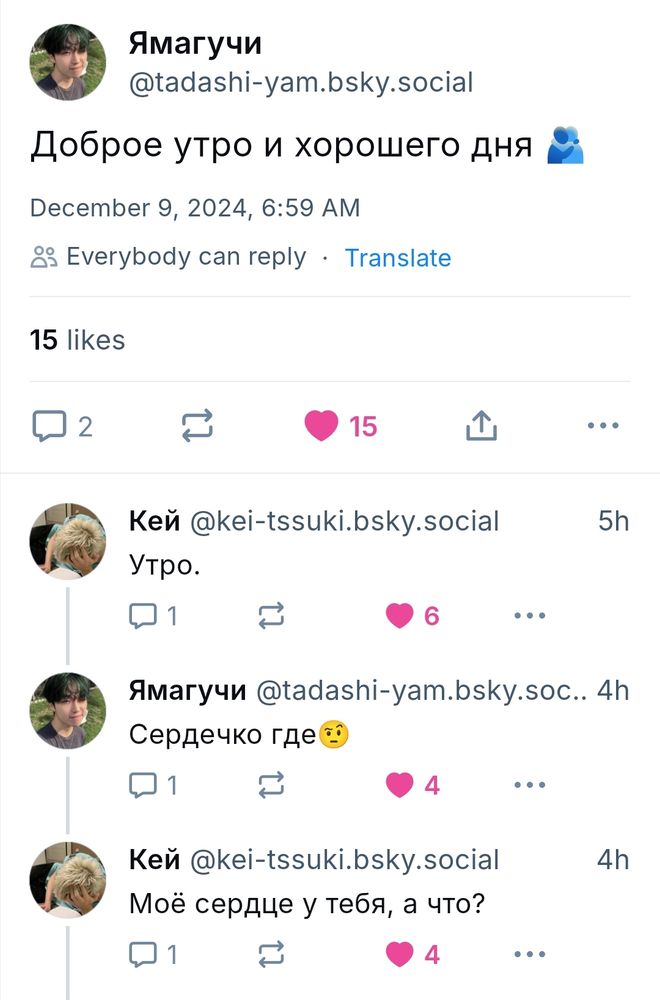Open the @tadashi-yam.bsky.social handle in the header

301,82
